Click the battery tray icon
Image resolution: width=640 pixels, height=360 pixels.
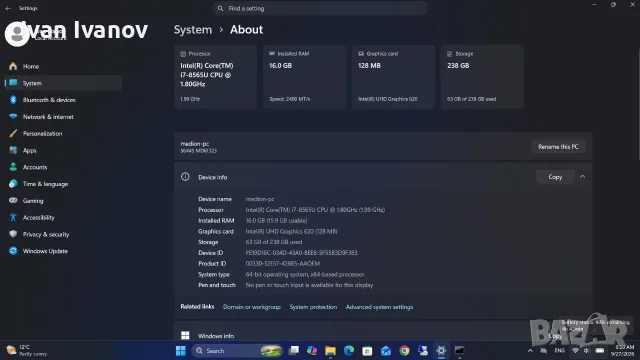[600, 351]
